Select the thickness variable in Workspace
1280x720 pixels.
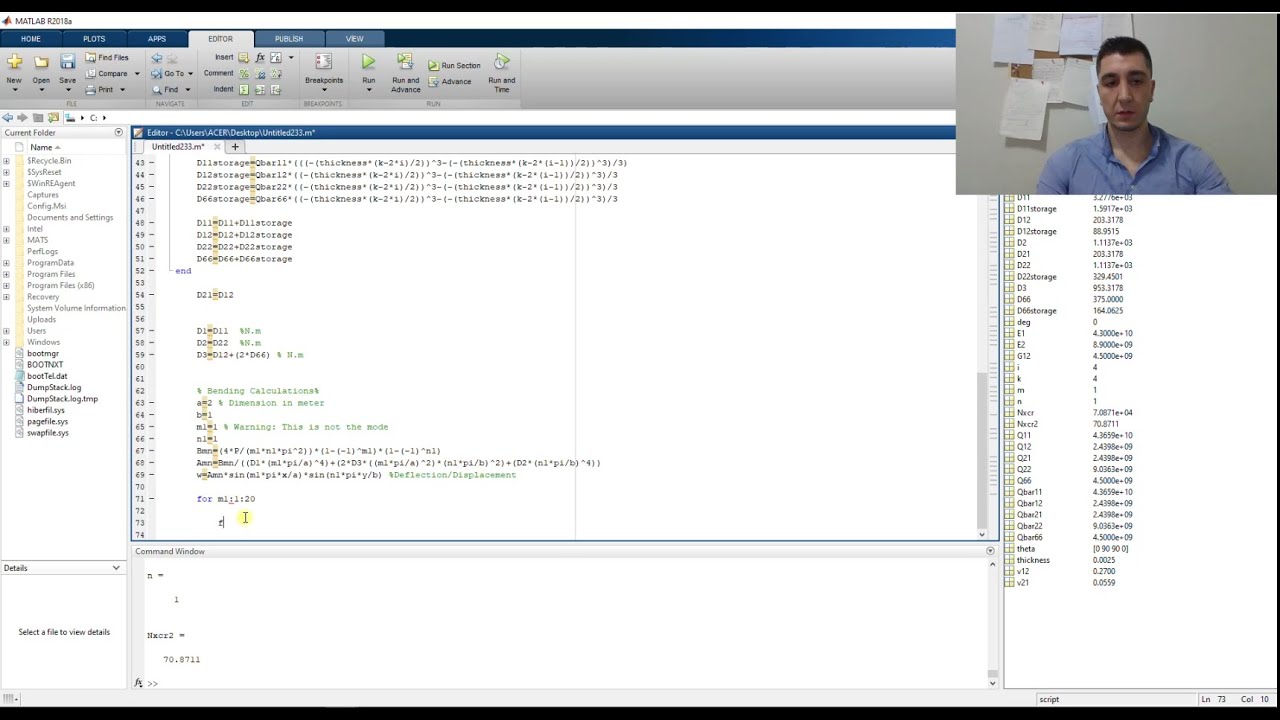tap(1033, 560)
